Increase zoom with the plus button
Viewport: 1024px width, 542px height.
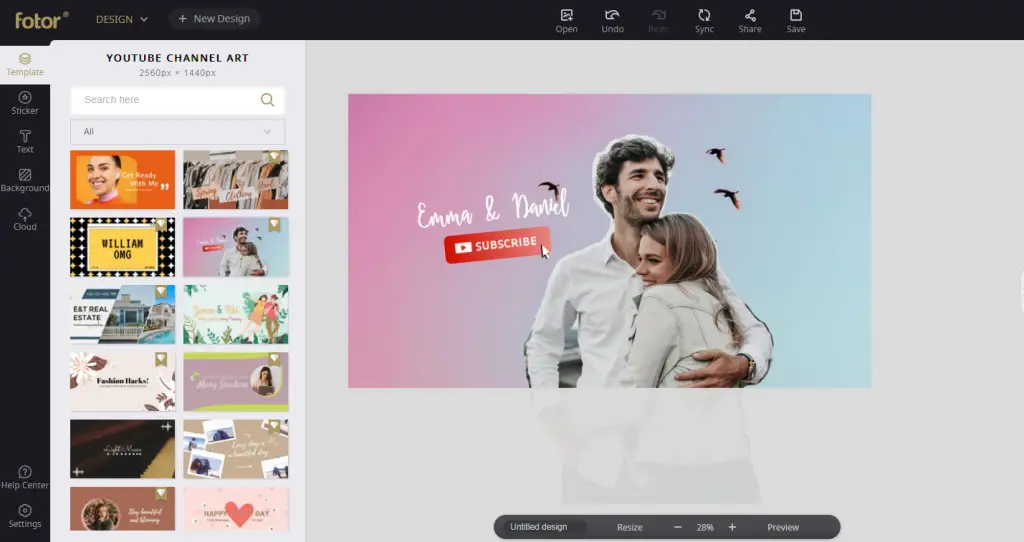pyautogui.click(x=732, y=527)
